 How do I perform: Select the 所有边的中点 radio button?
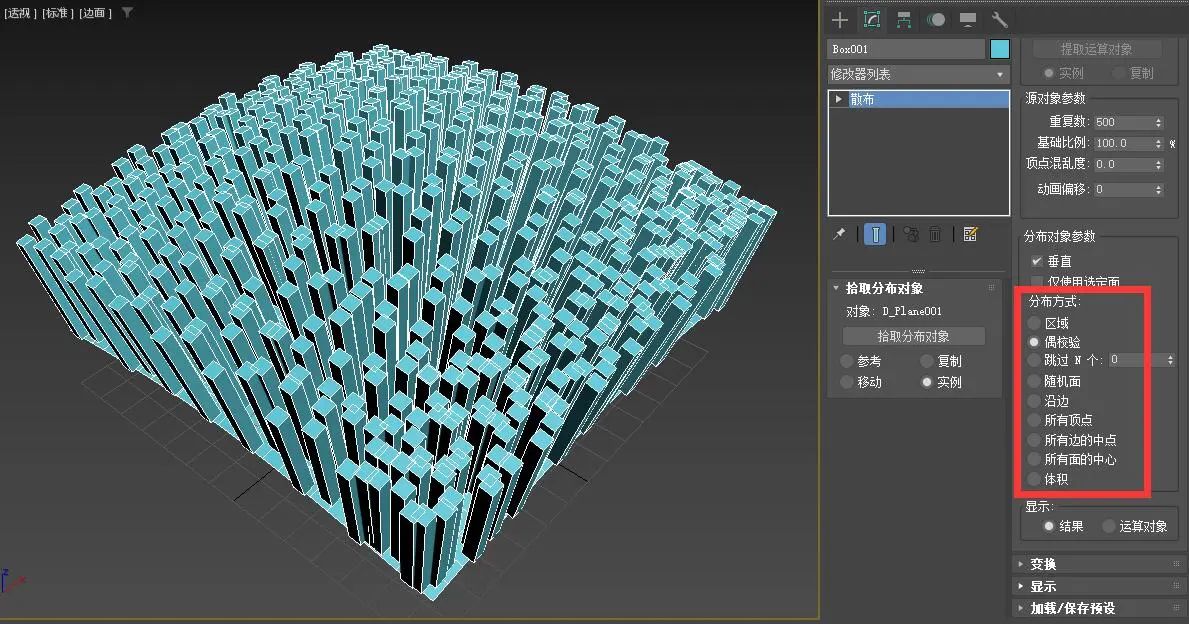[x=1034, y=440]
